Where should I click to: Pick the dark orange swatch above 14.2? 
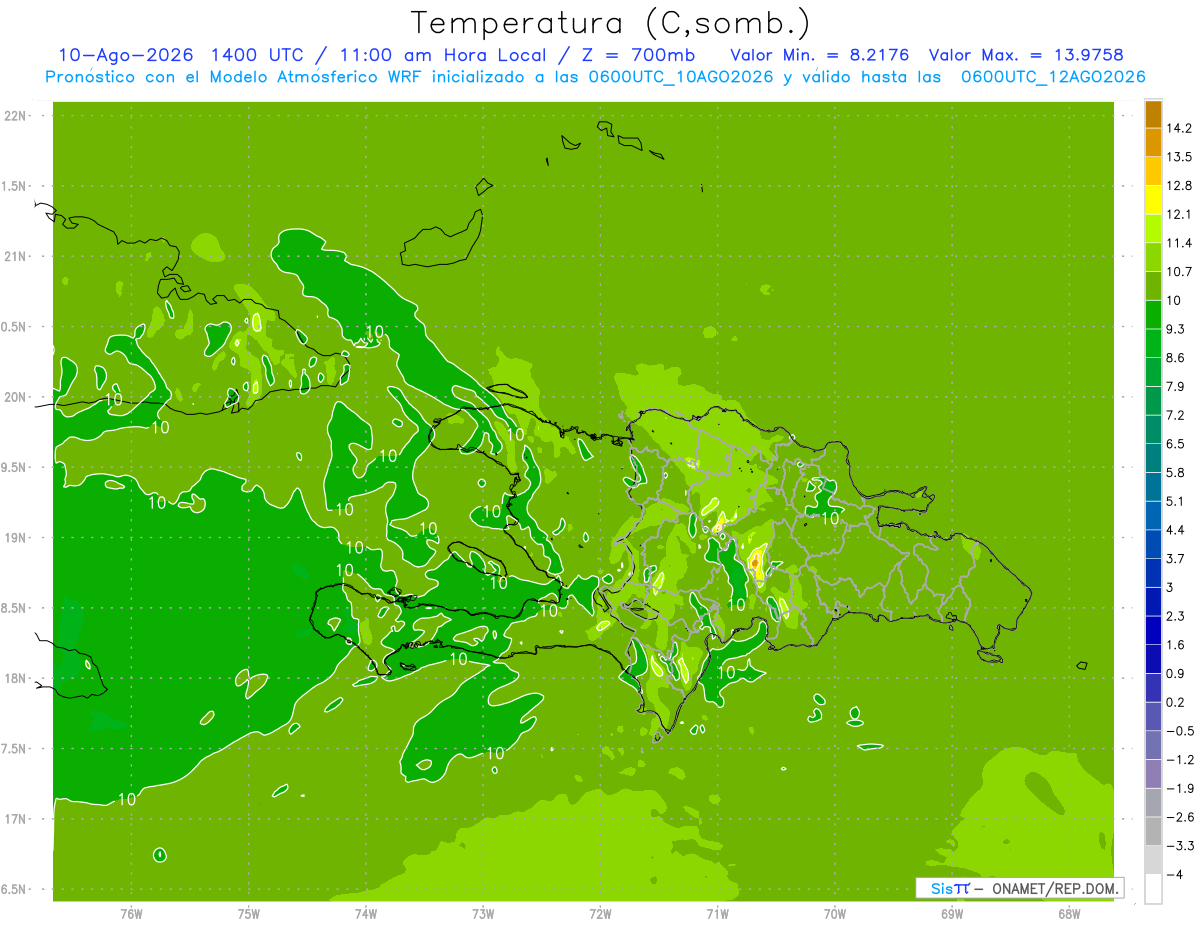[1153, 114]
